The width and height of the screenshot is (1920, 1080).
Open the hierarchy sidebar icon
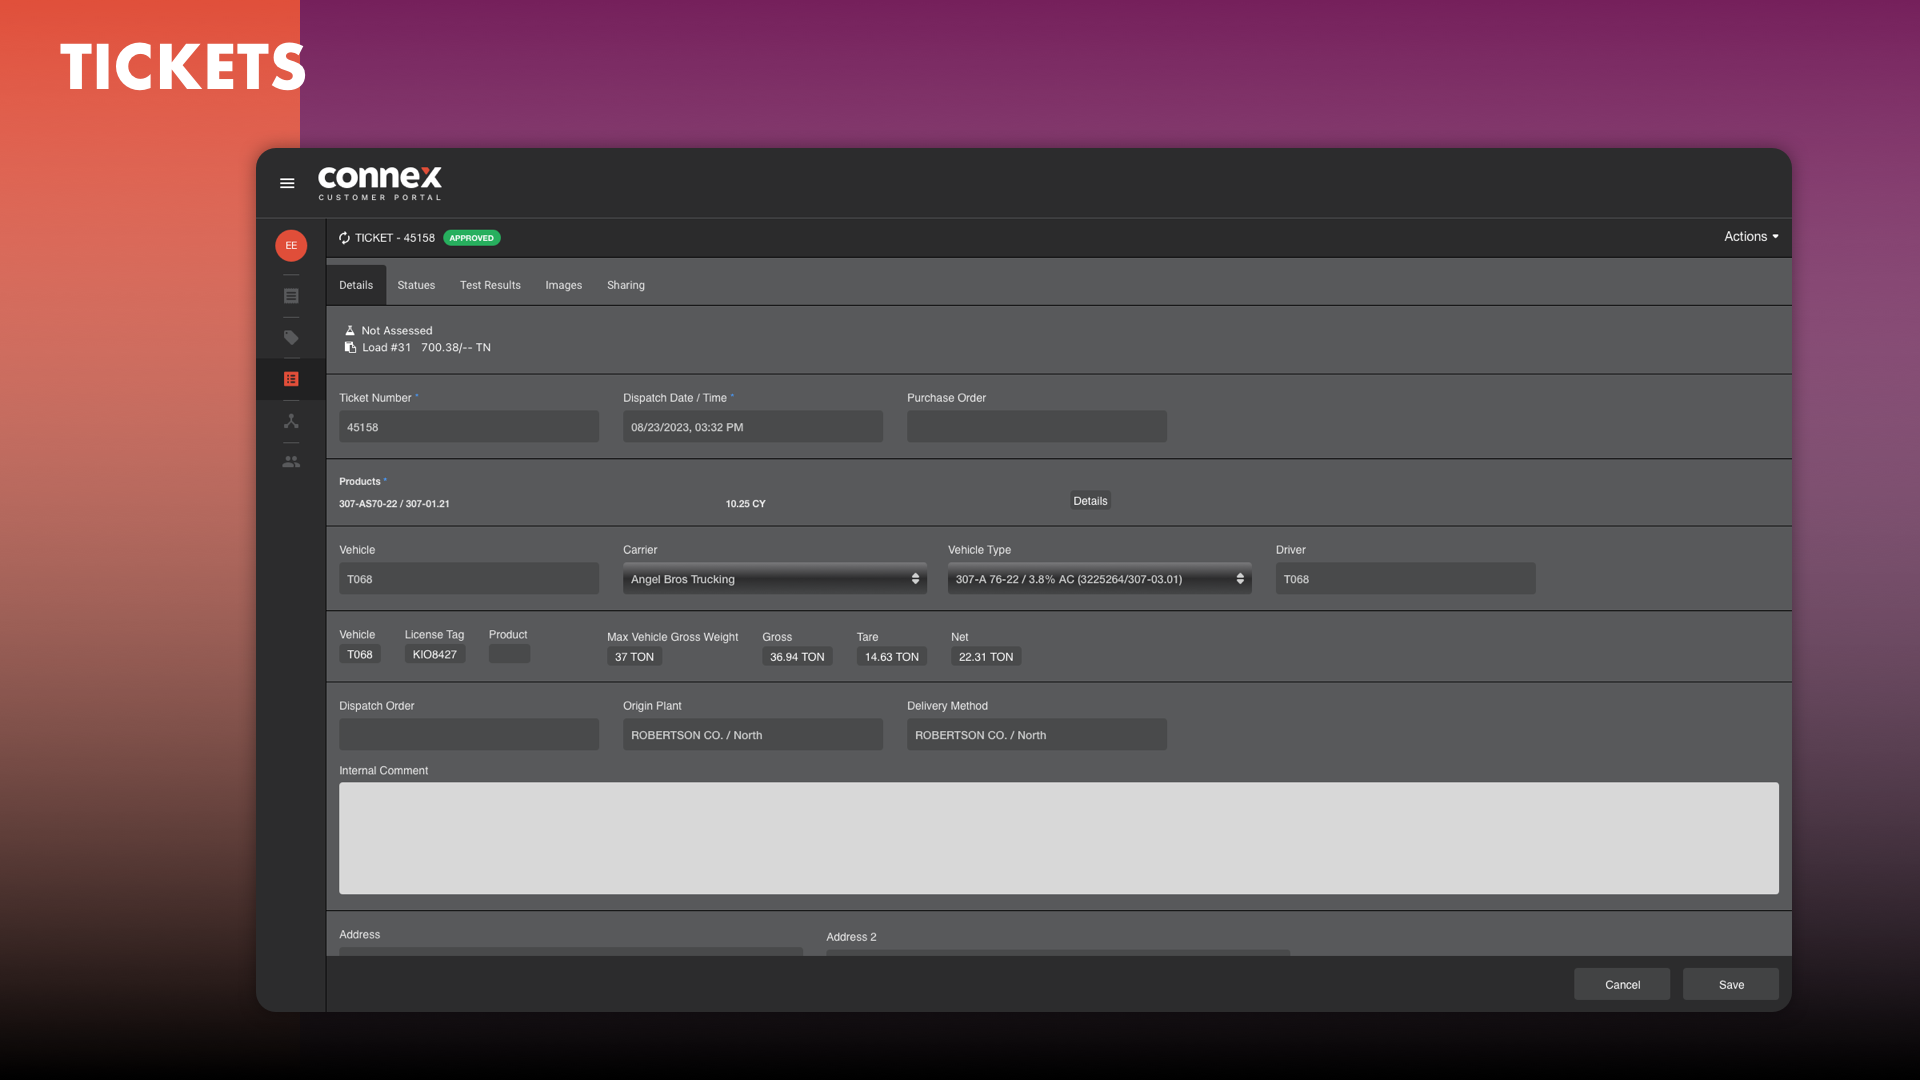tap(291, 421)
